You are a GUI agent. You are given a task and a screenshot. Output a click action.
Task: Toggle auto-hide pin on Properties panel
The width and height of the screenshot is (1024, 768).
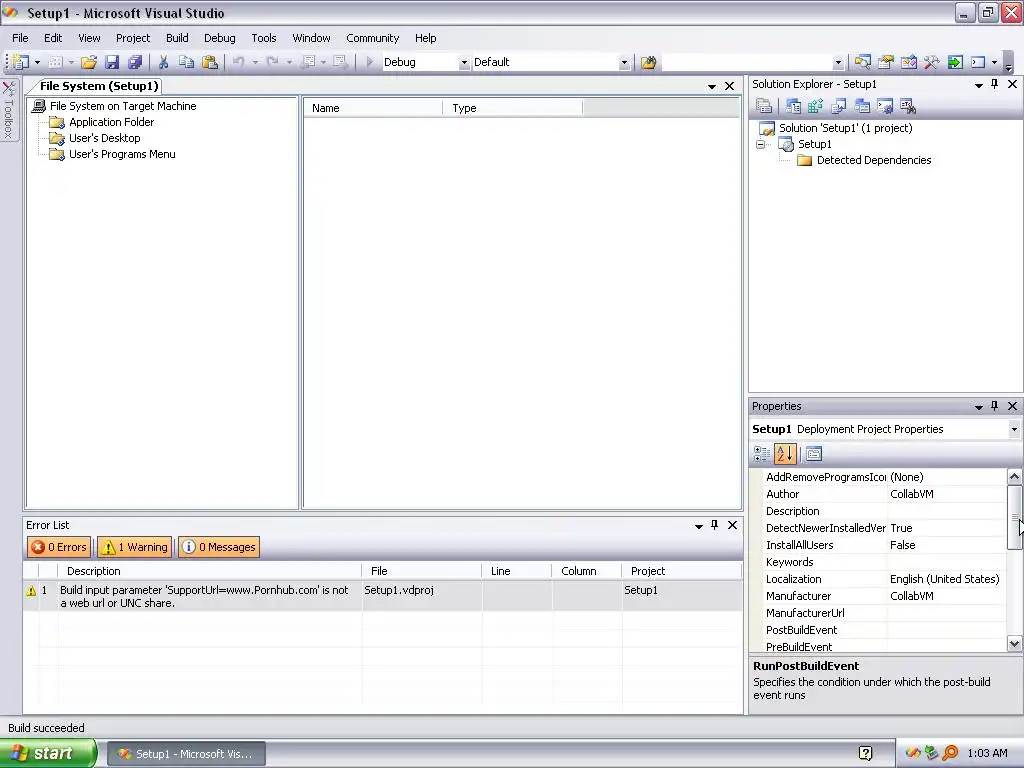[x=995, y=406]
